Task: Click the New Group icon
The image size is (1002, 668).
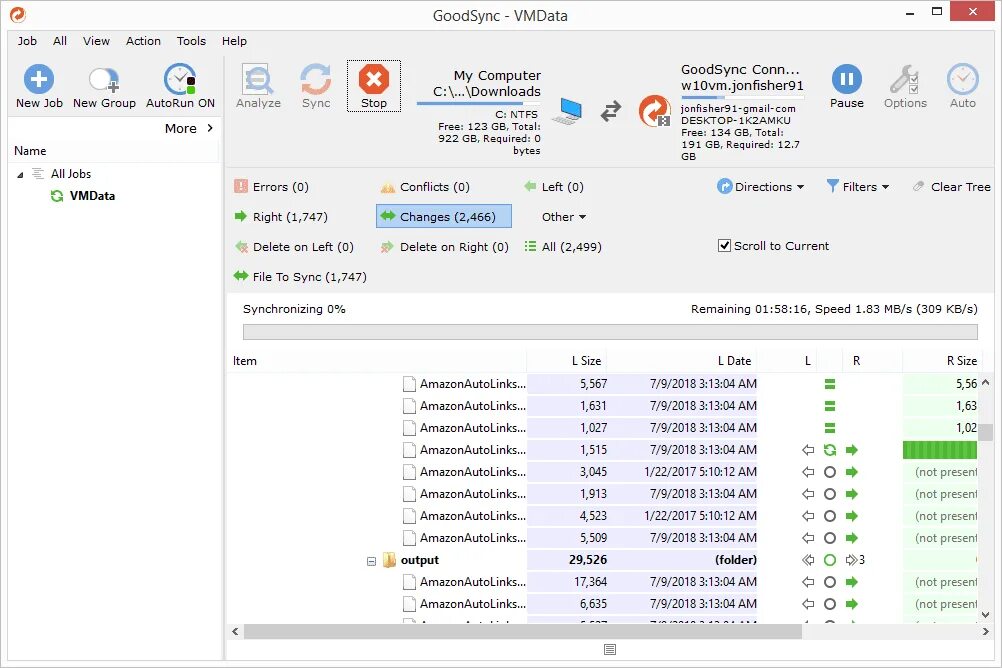Action: tap(104, 80)
